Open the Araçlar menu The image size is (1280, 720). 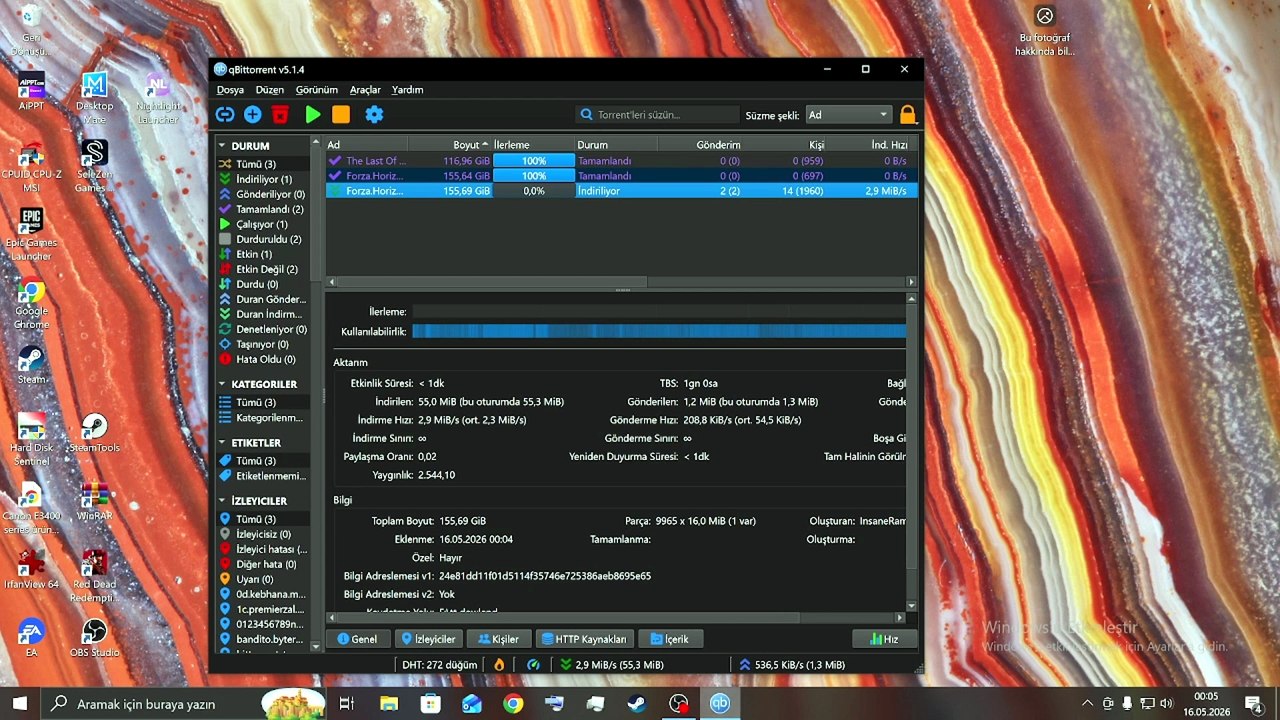pyautogui.click(x=365, y=90)
